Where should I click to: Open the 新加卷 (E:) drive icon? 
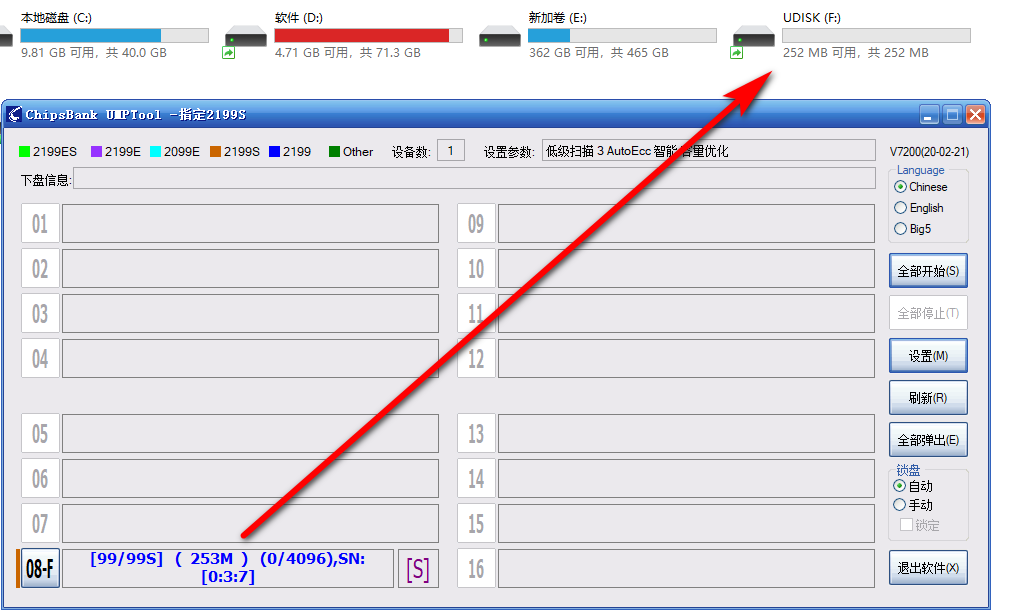point(499,37)
